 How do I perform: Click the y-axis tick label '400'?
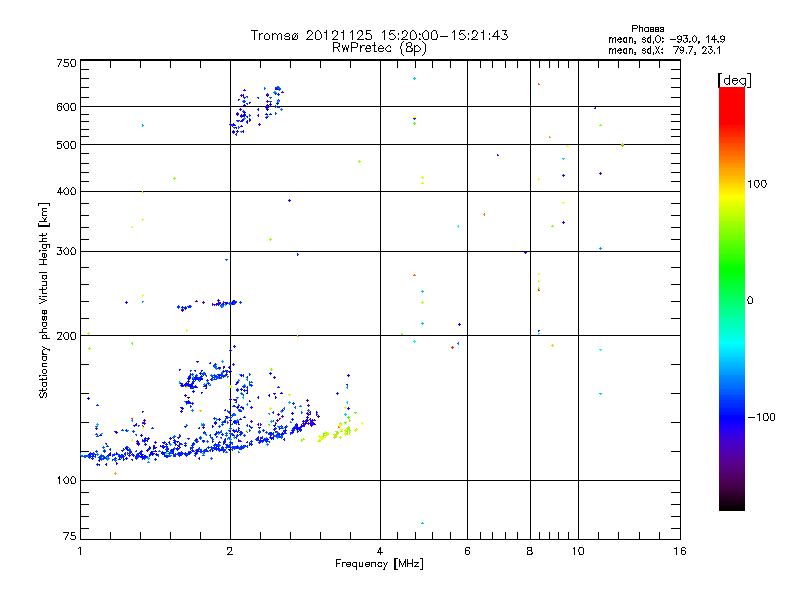67,191
